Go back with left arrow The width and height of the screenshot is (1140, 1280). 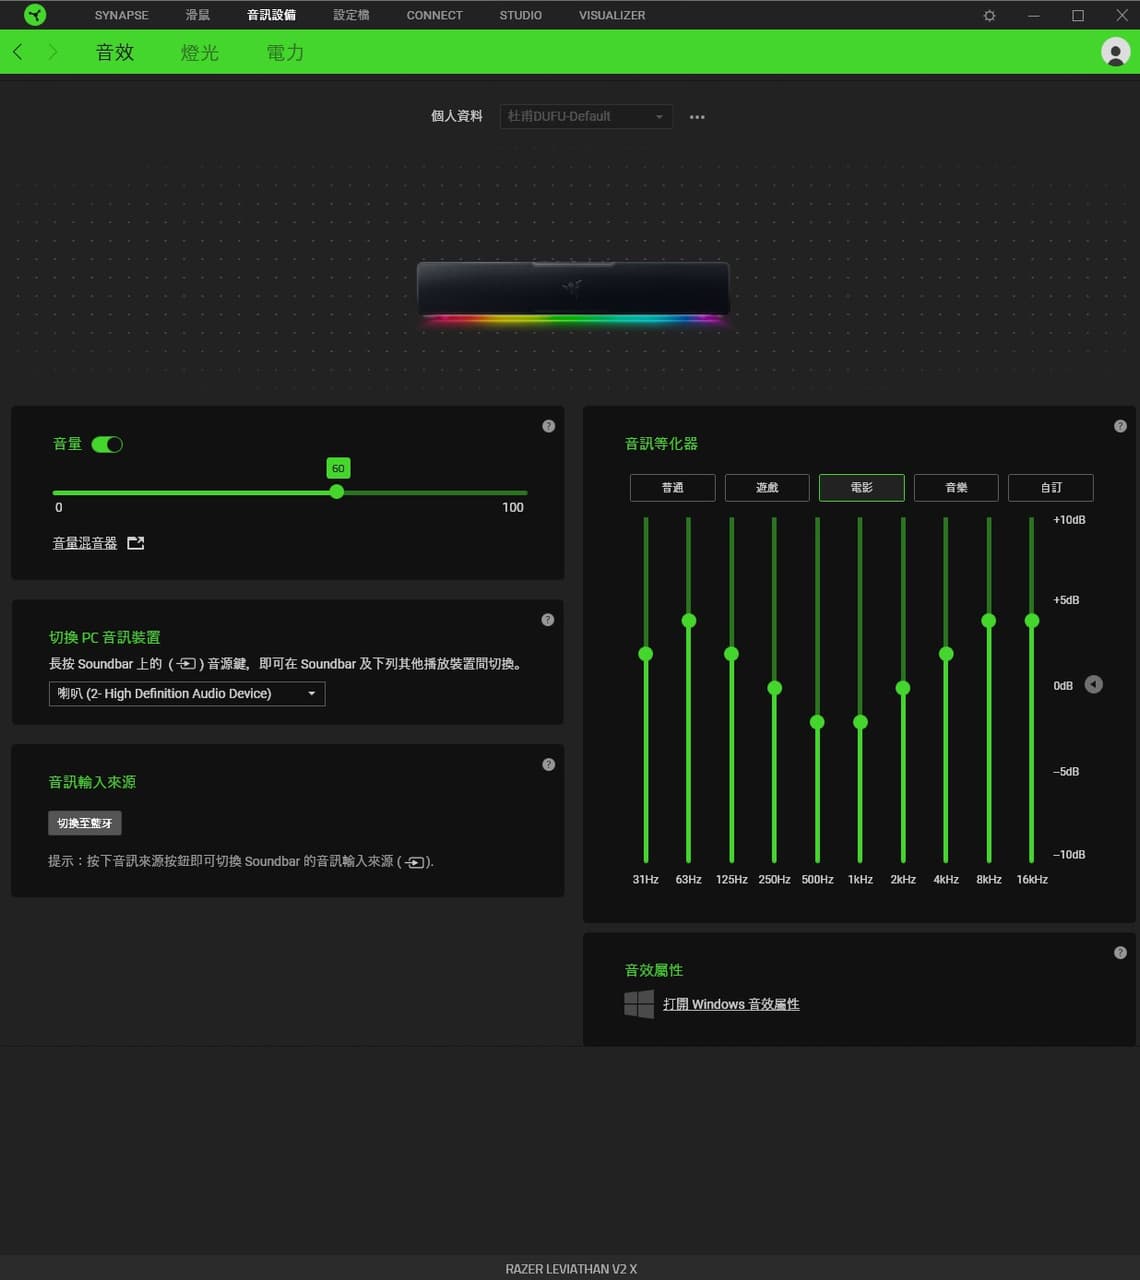(18, 52)
